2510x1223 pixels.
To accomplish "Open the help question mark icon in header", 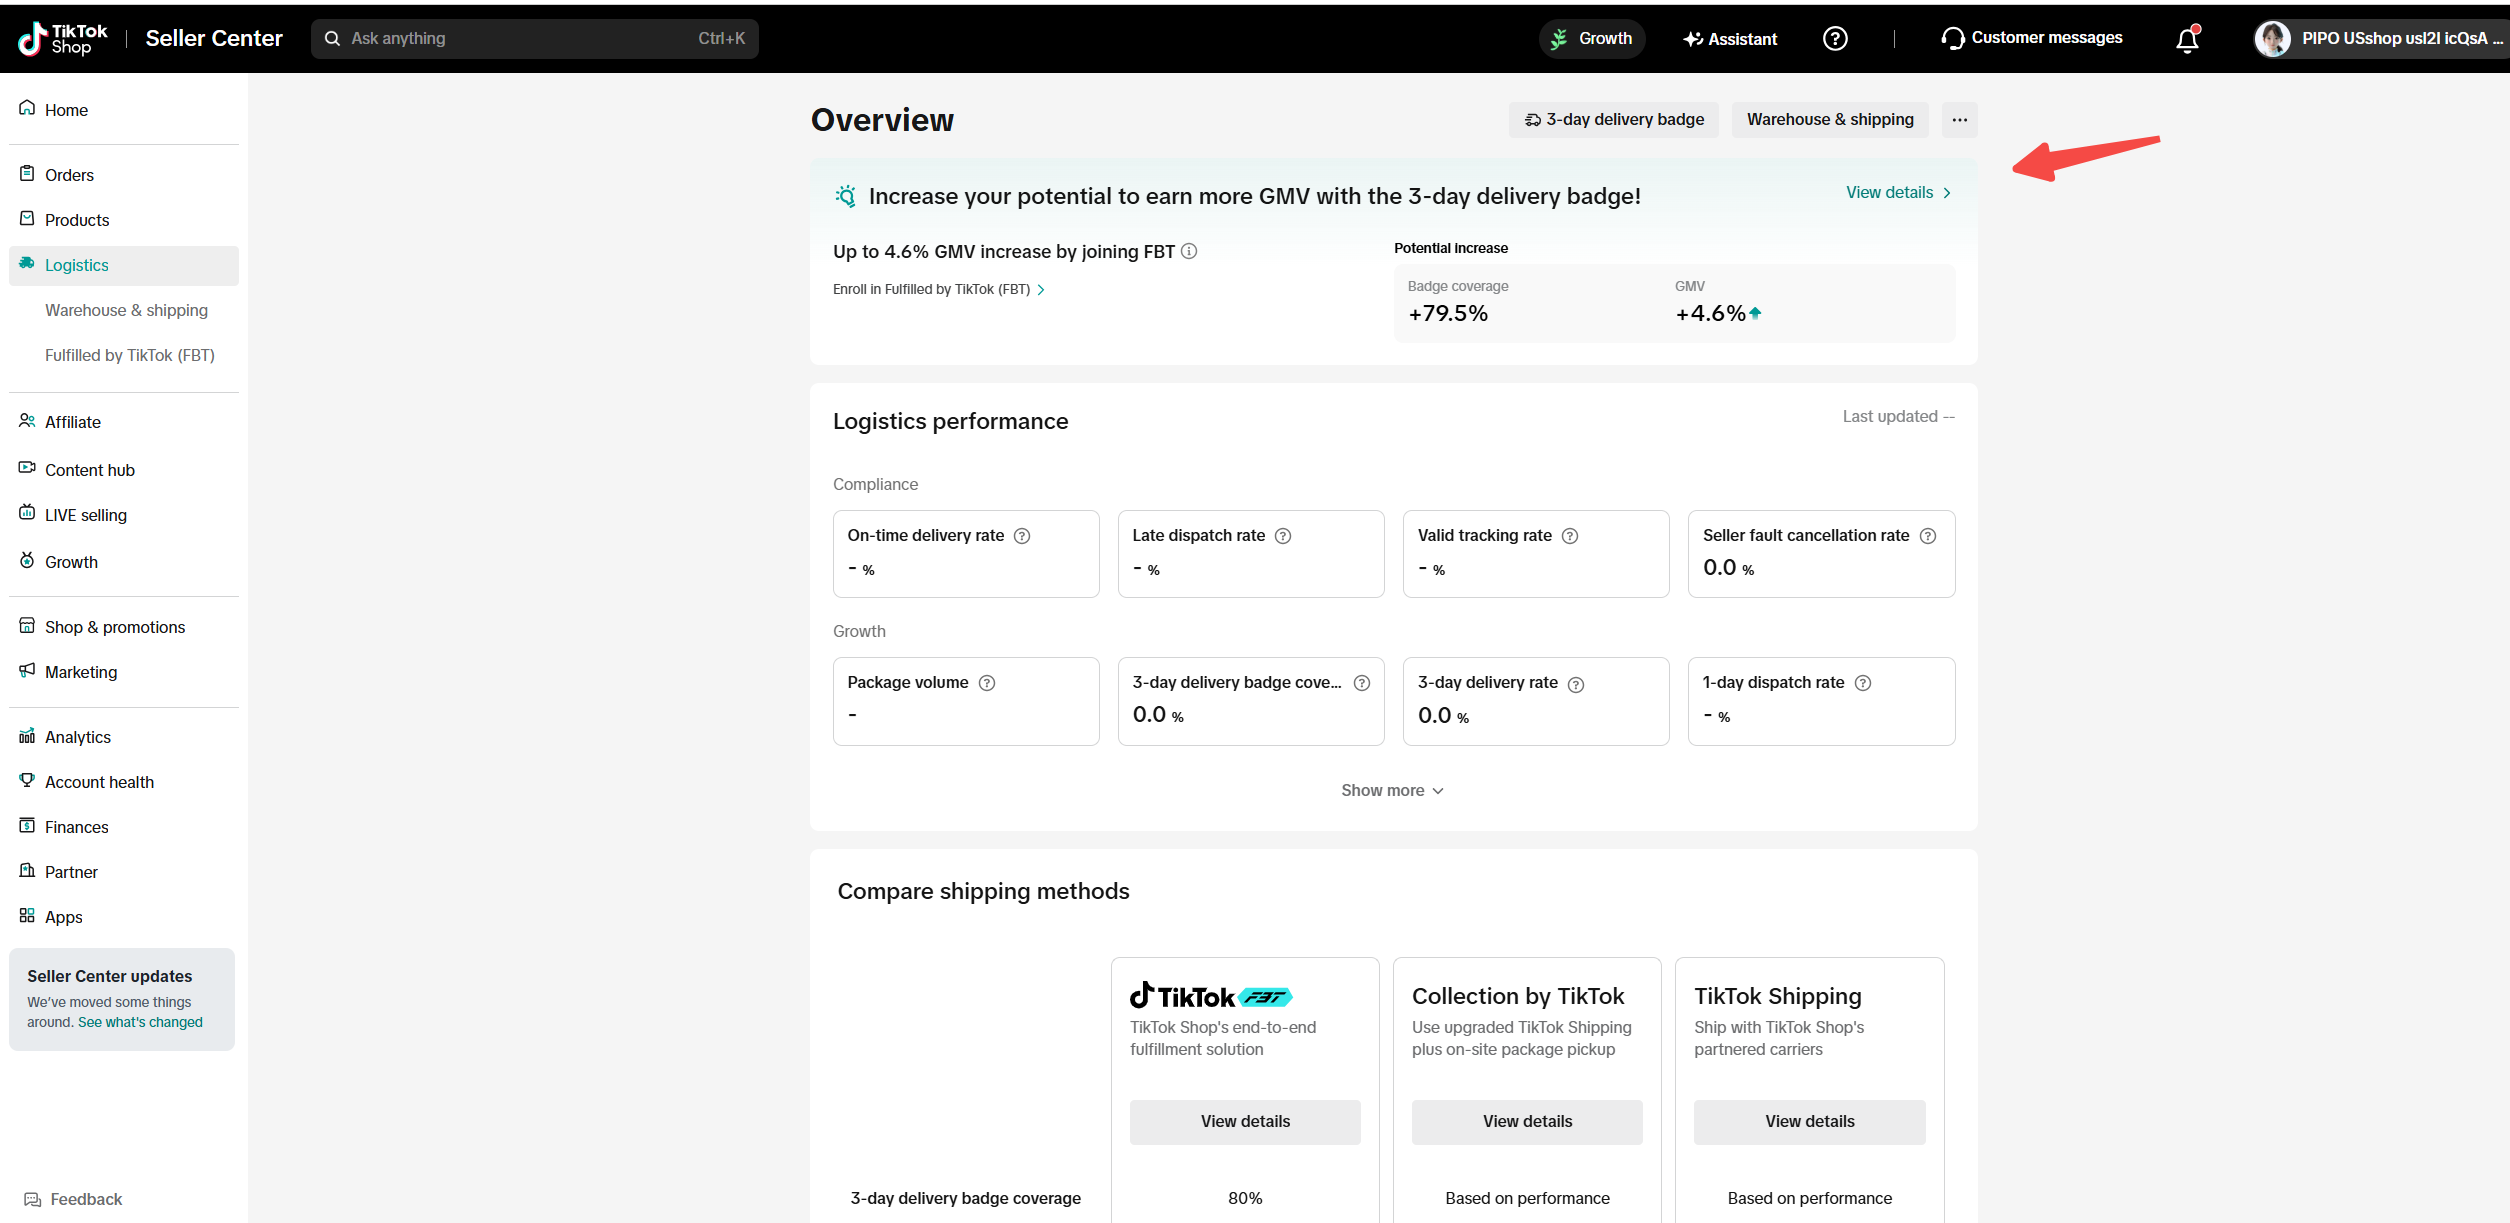I will coord(1835,38).
